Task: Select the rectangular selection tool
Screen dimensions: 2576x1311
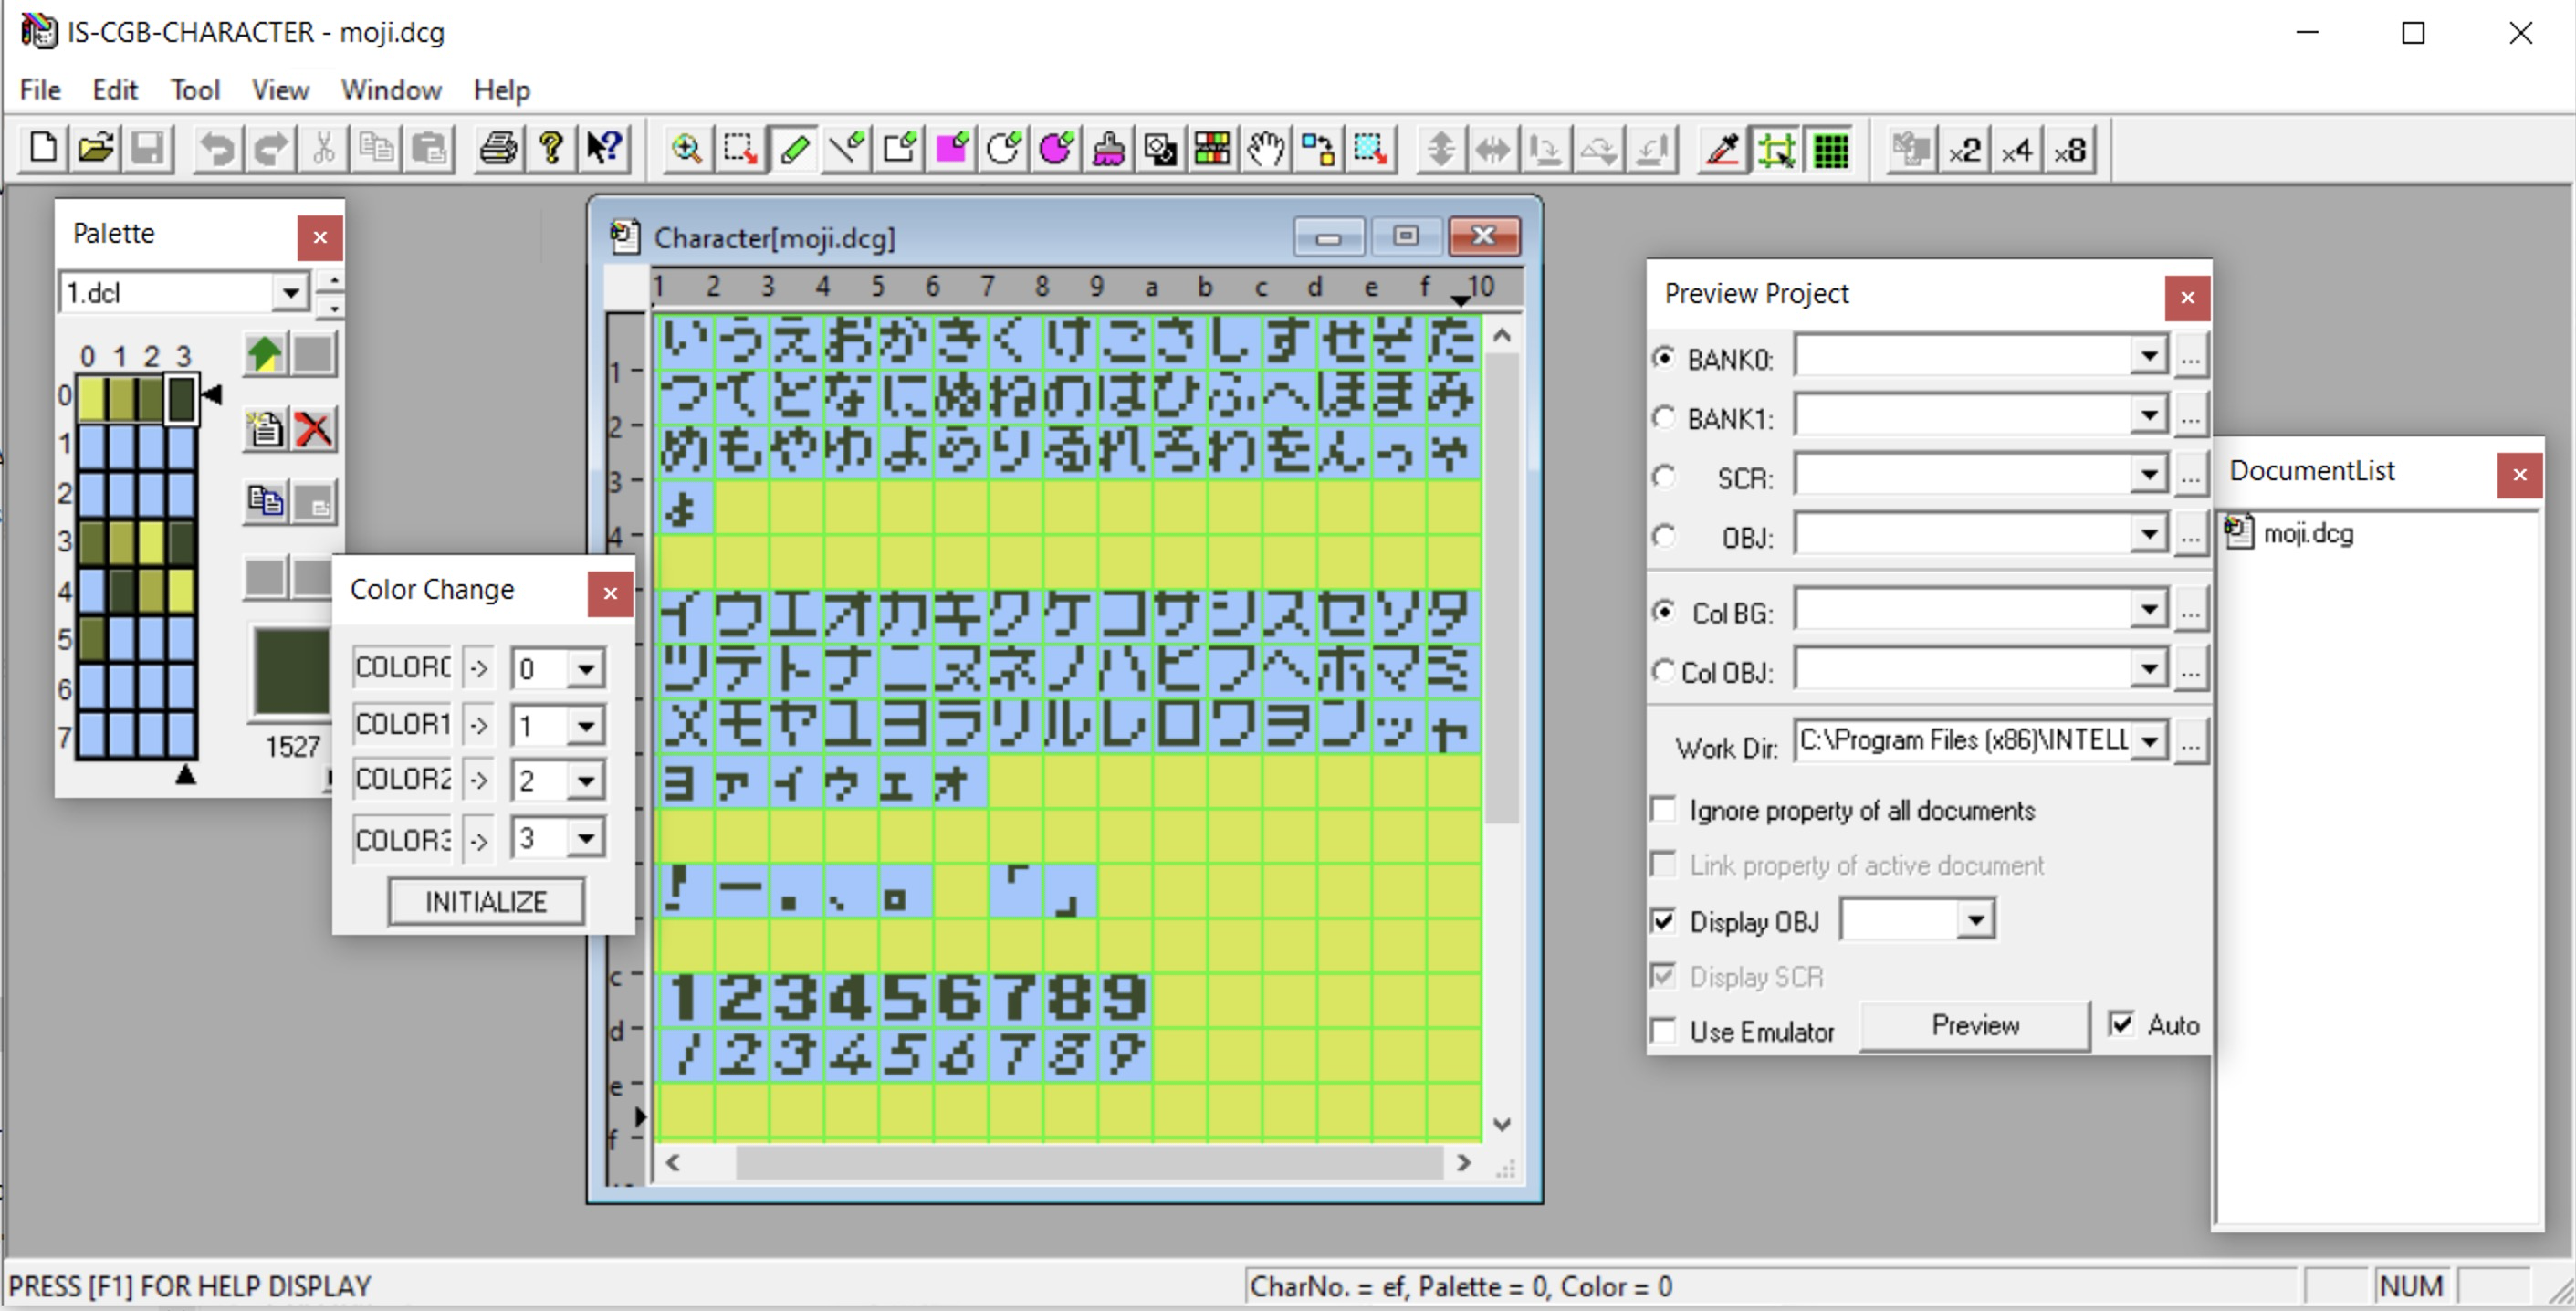Action: point(738,149)
